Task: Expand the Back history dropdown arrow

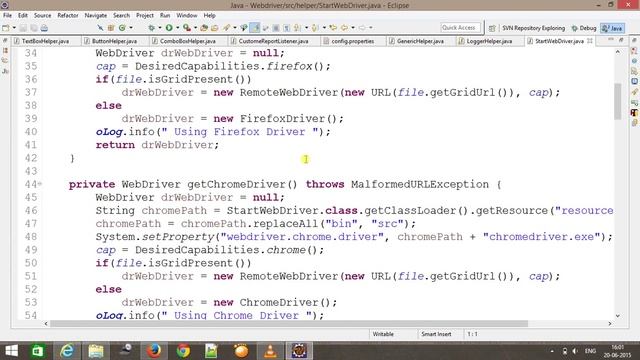Action: (353, 28)
